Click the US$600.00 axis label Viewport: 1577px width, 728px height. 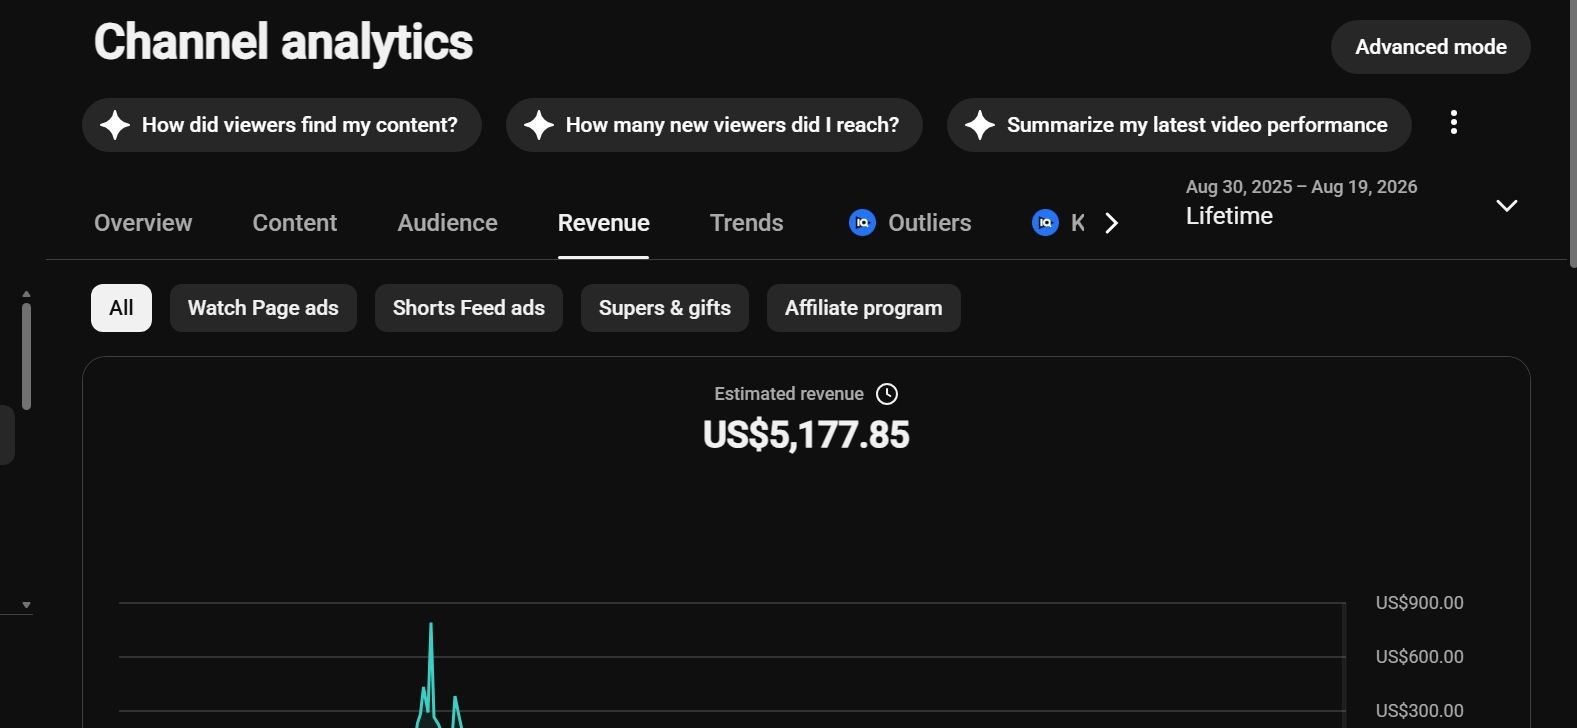coord(1419,657)
